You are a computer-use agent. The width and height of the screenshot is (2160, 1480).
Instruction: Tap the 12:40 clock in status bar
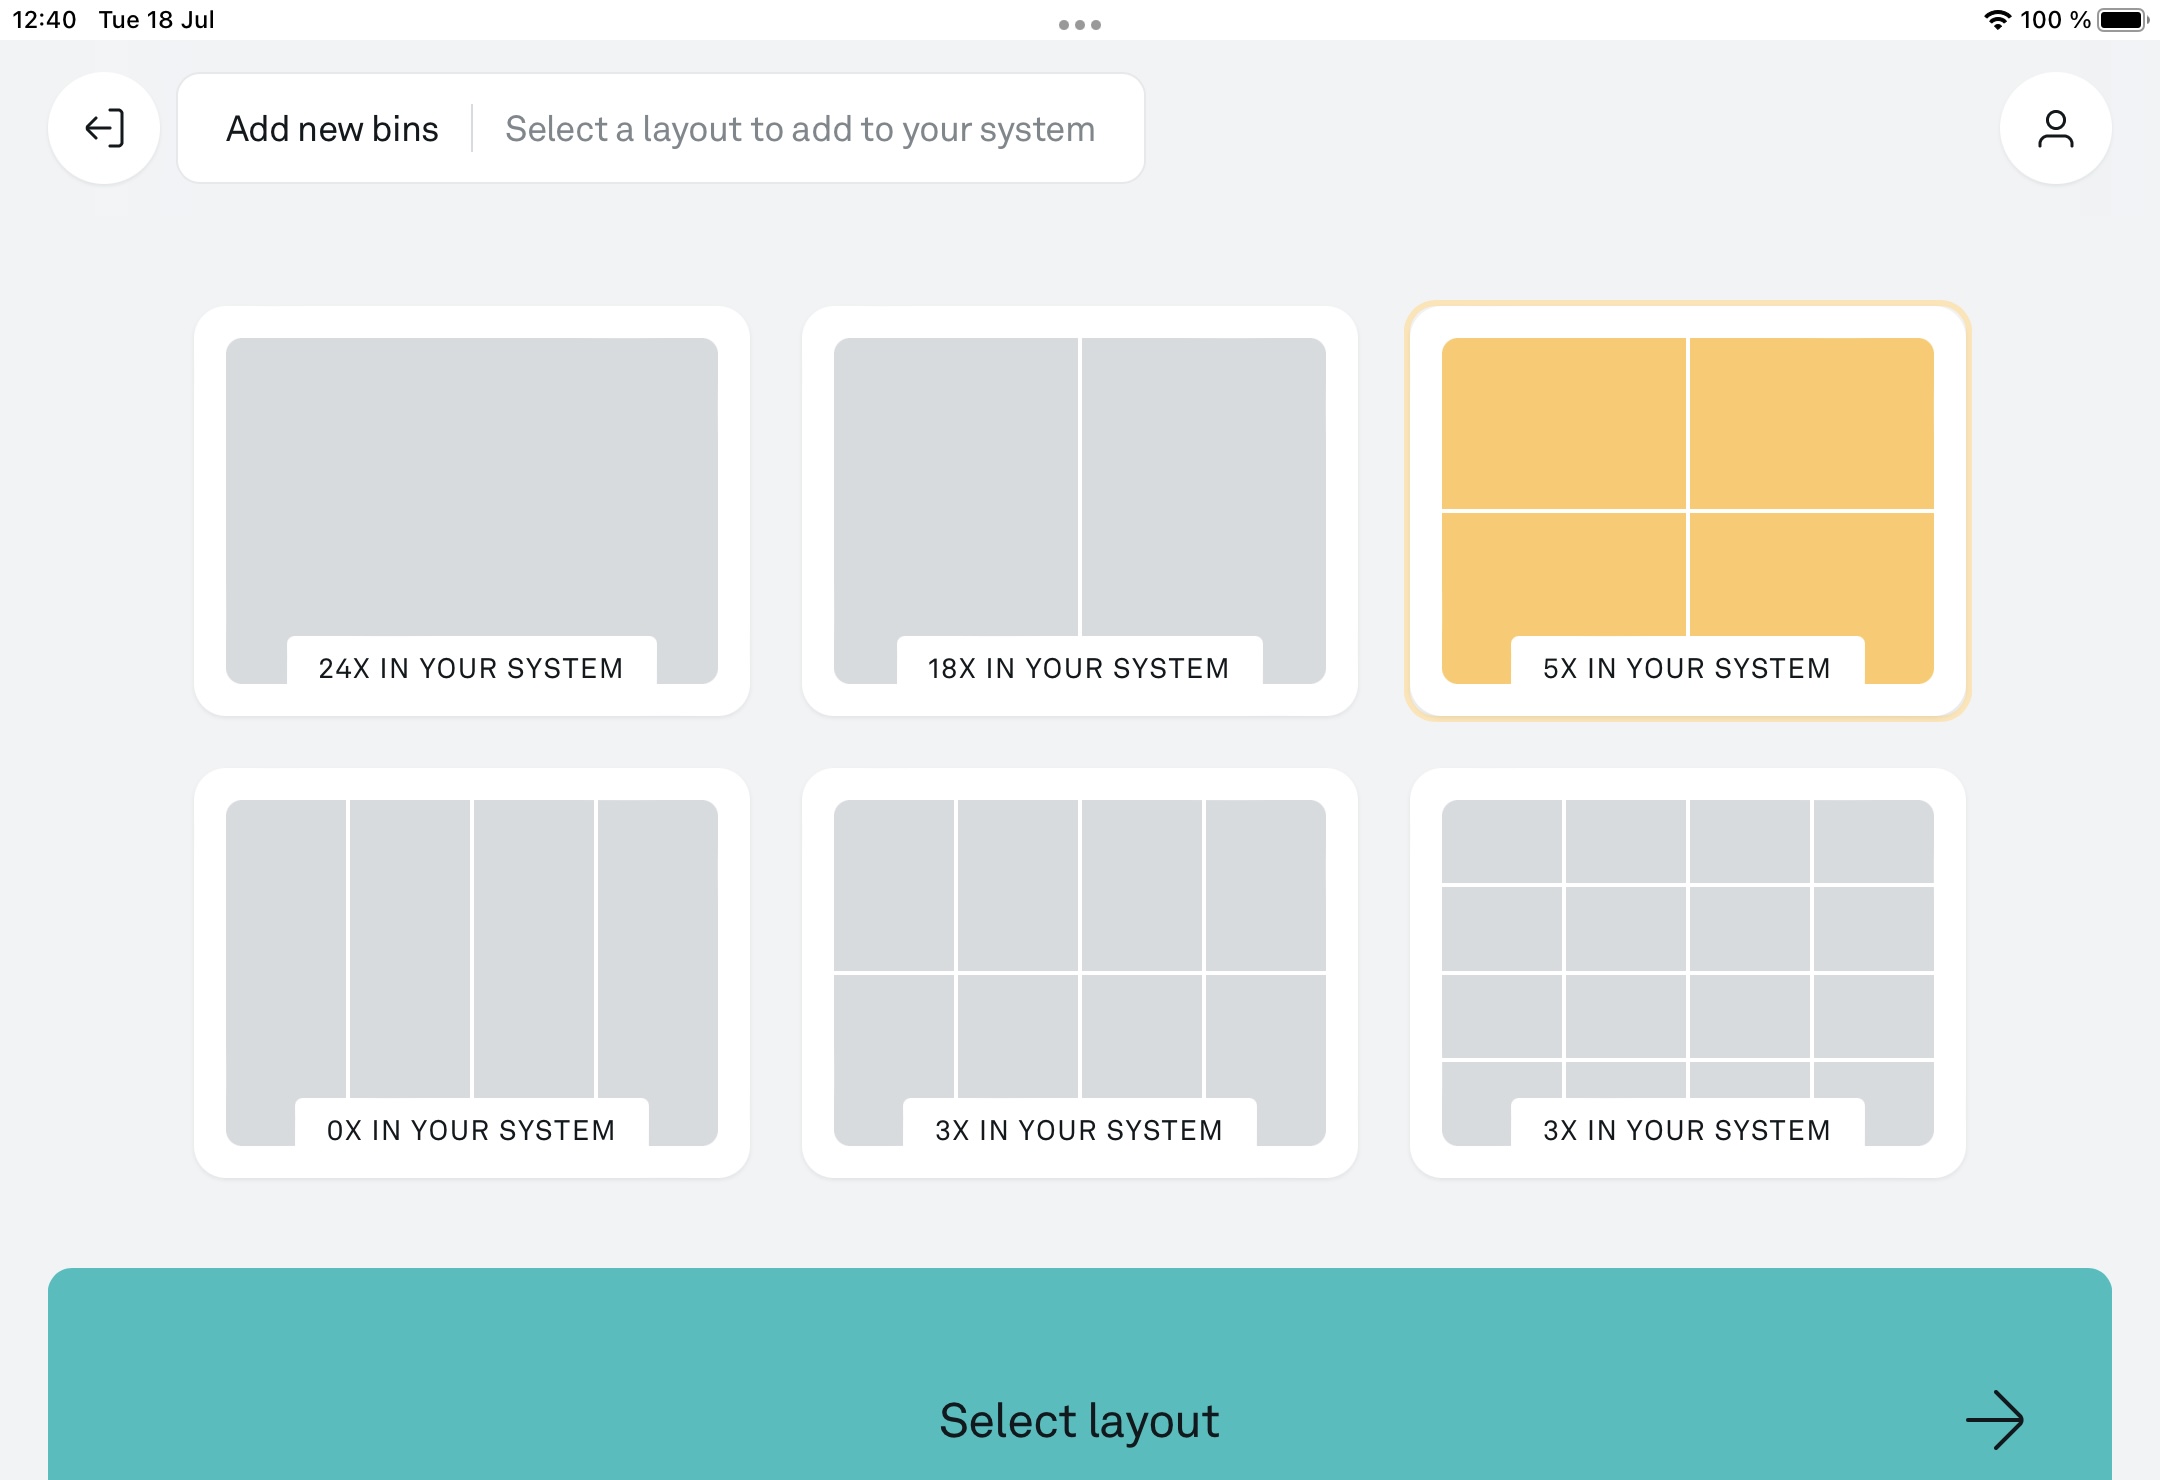coord(44,20)
